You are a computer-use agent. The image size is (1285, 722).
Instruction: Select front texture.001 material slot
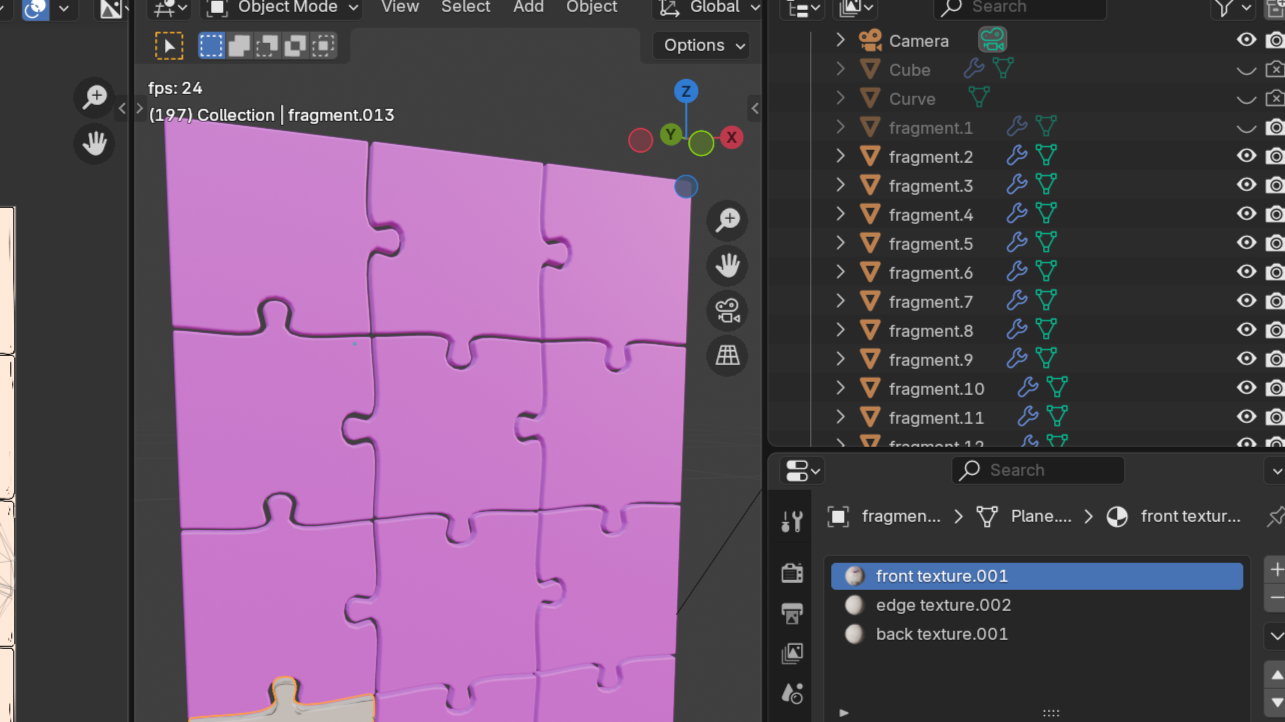click(1037, 576)
